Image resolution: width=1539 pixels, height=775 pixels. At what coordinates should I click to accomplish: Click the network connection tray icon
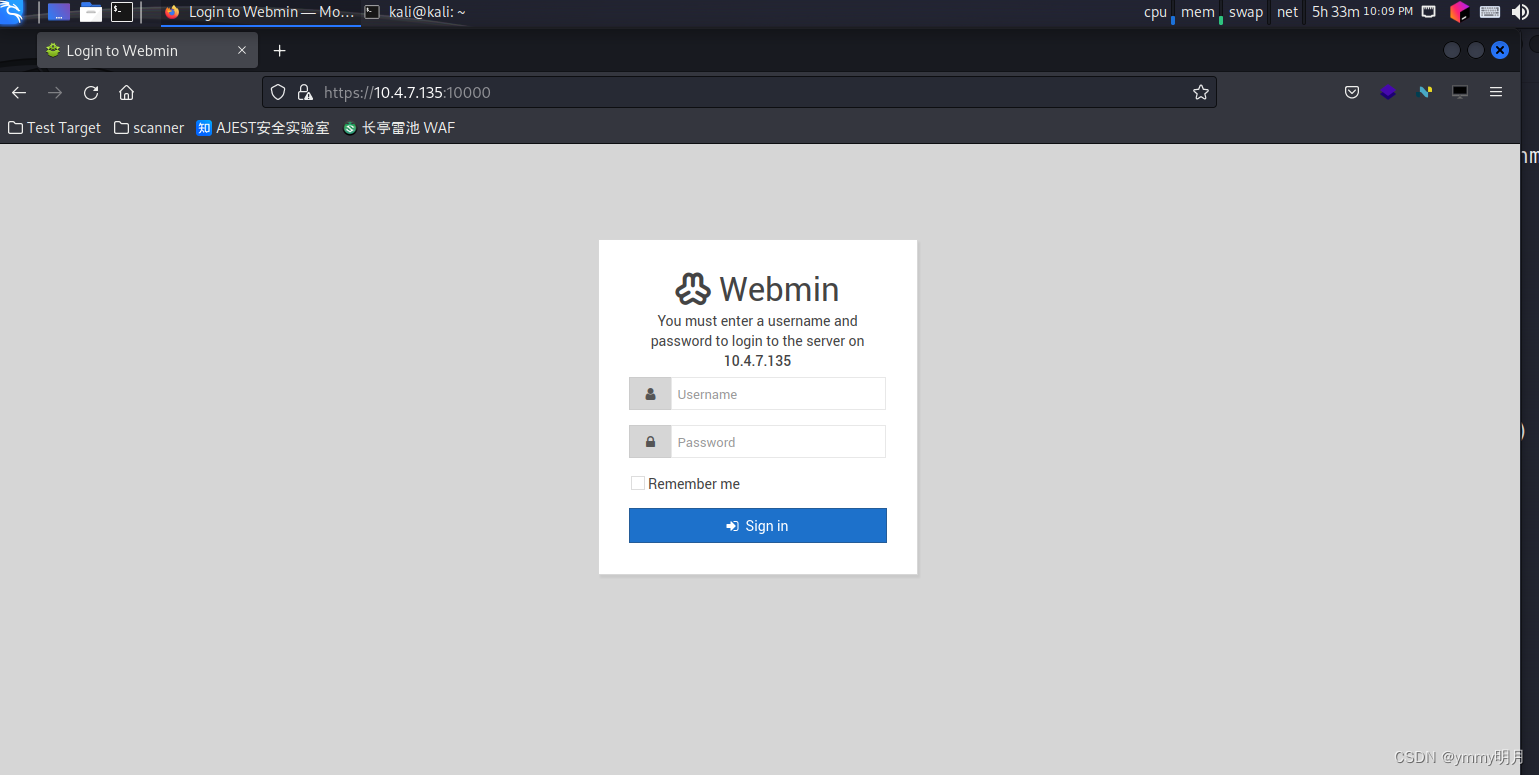1429,12
